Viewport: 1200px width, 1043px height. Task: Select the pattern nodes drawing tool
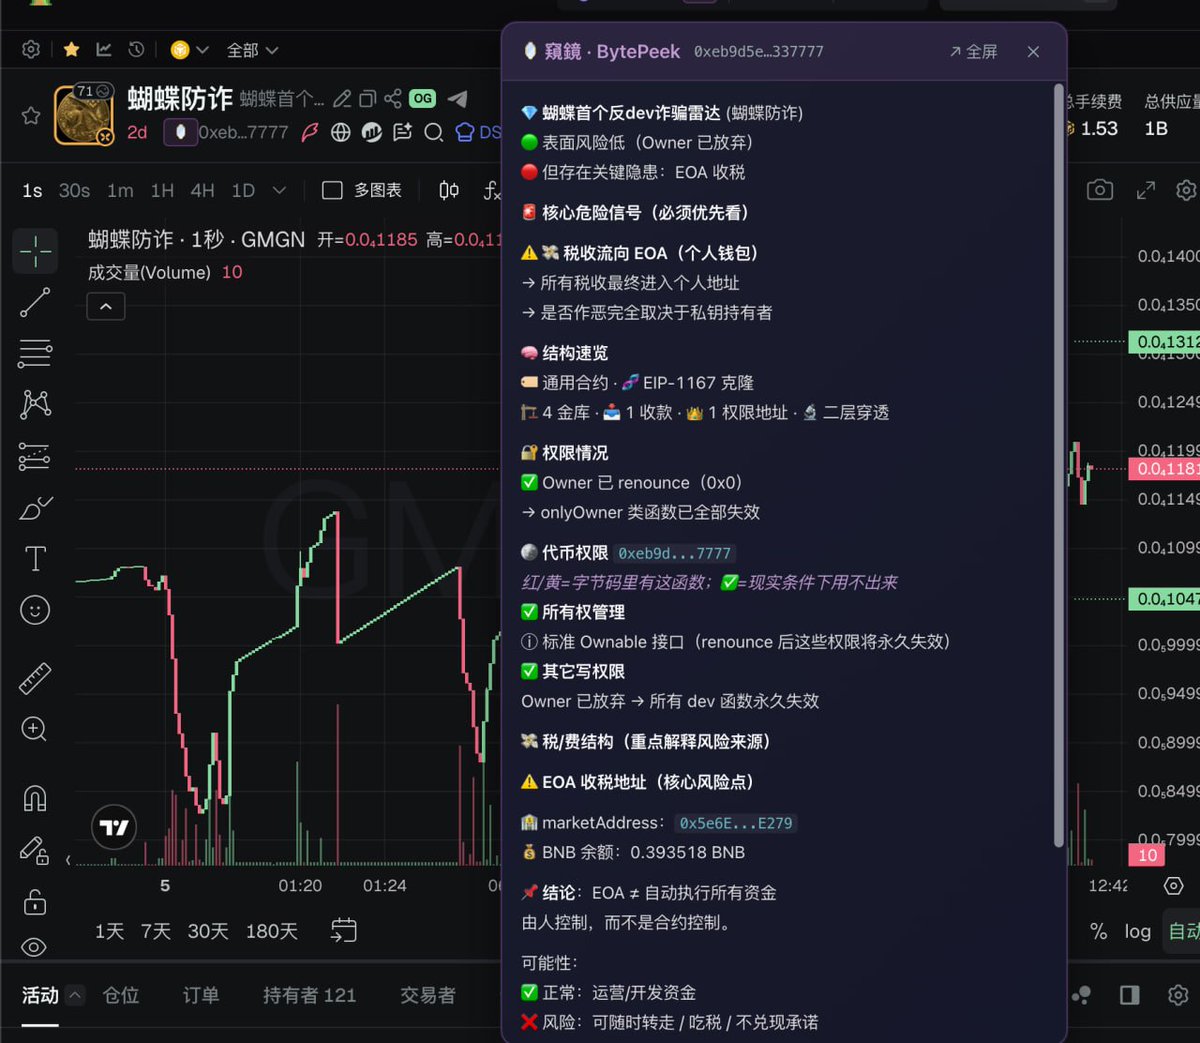[35, 404]
